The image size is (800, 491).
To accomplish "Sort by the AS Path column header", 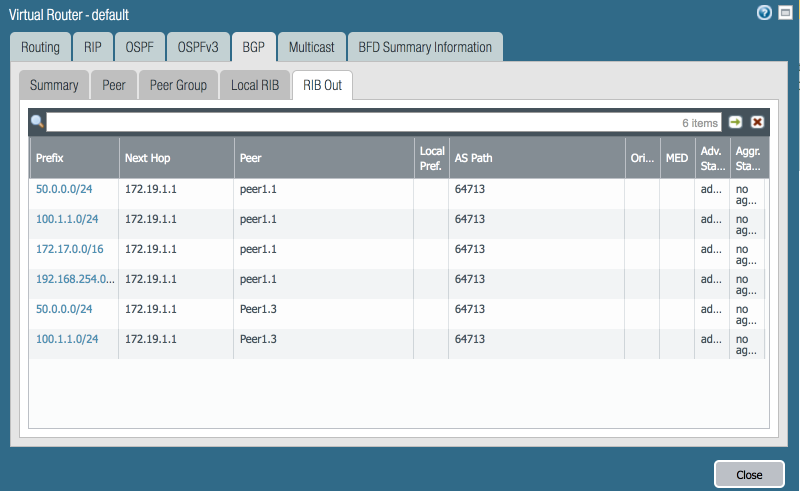I will pos(535,158).
